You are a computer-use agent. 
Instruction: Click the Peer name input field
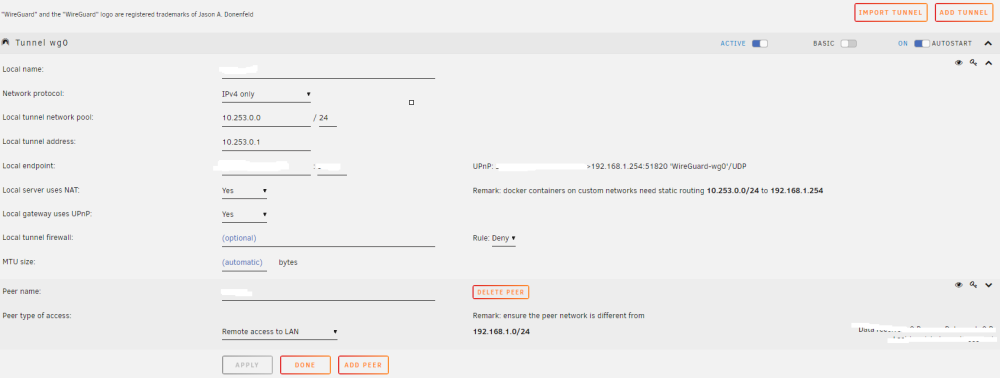(x=328, y=293)
